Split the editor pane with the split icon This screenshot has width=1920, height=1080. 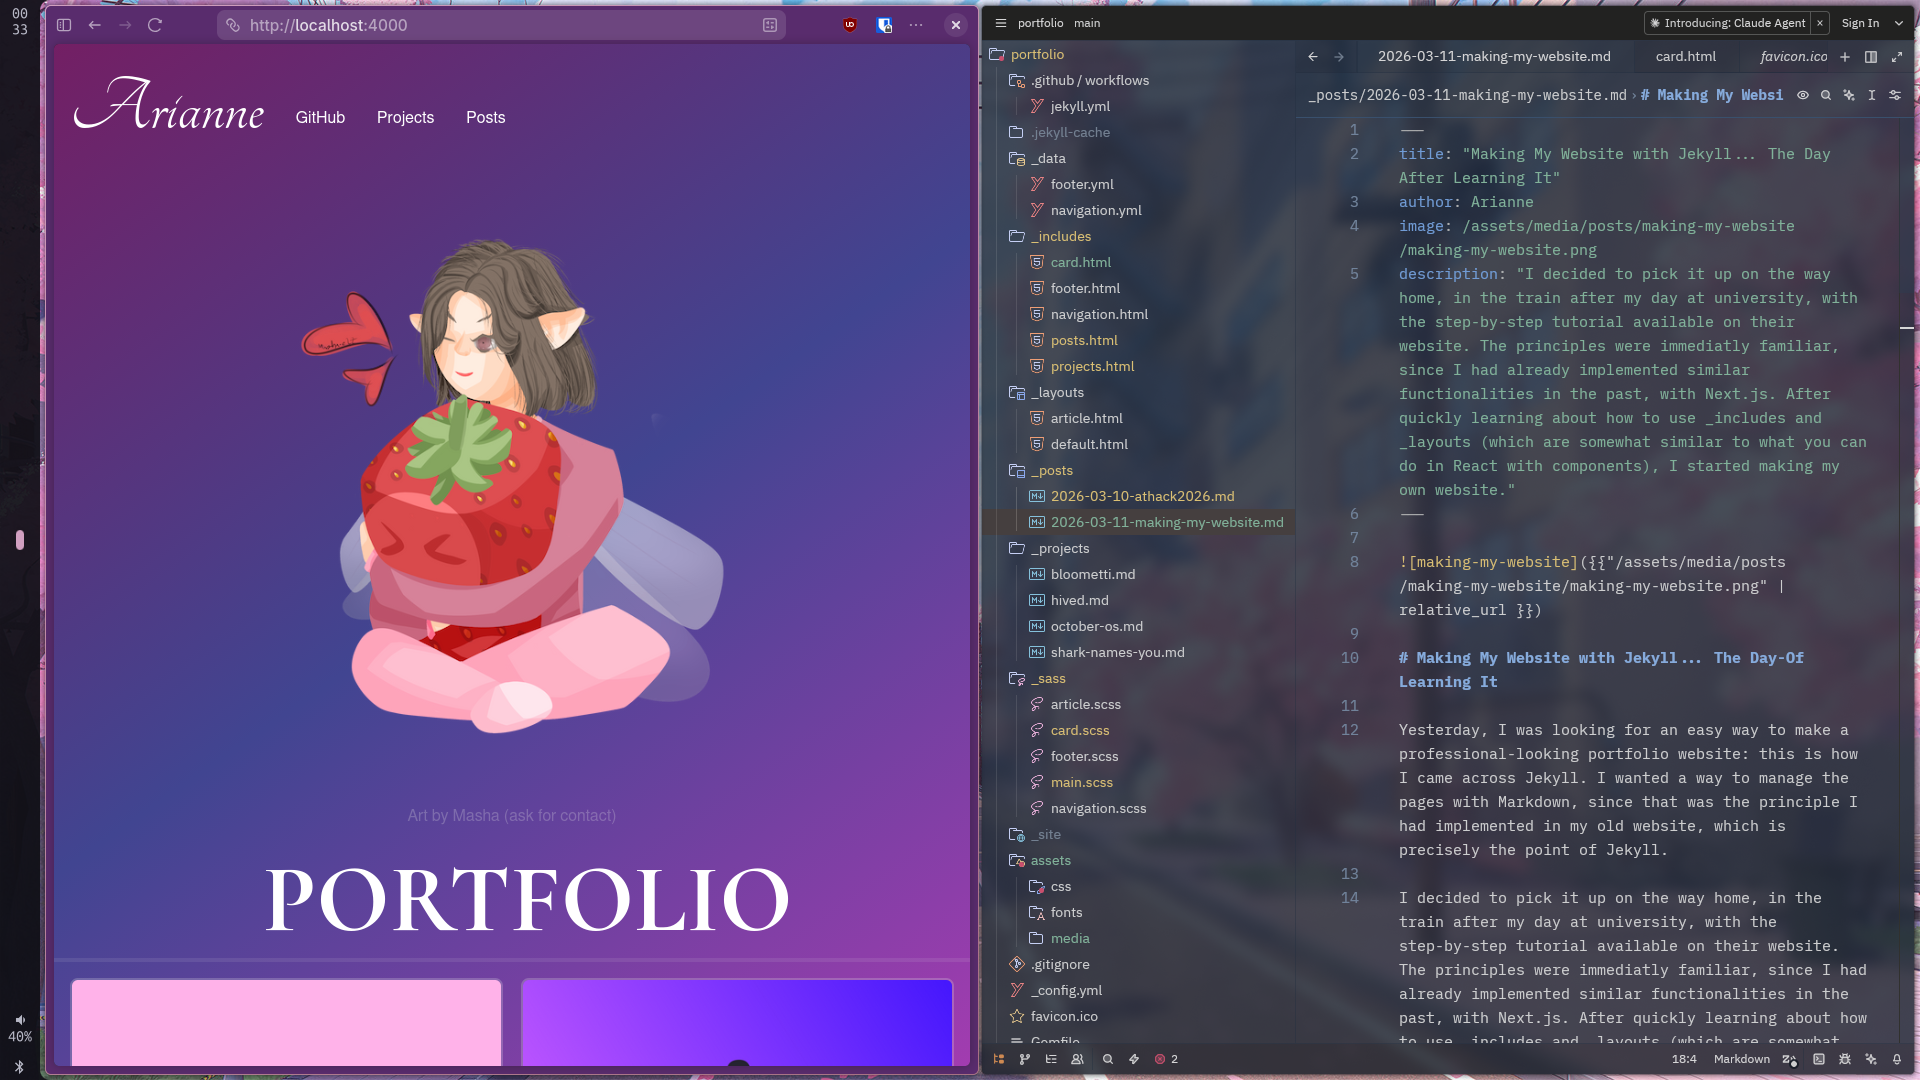click(1871, 57)
